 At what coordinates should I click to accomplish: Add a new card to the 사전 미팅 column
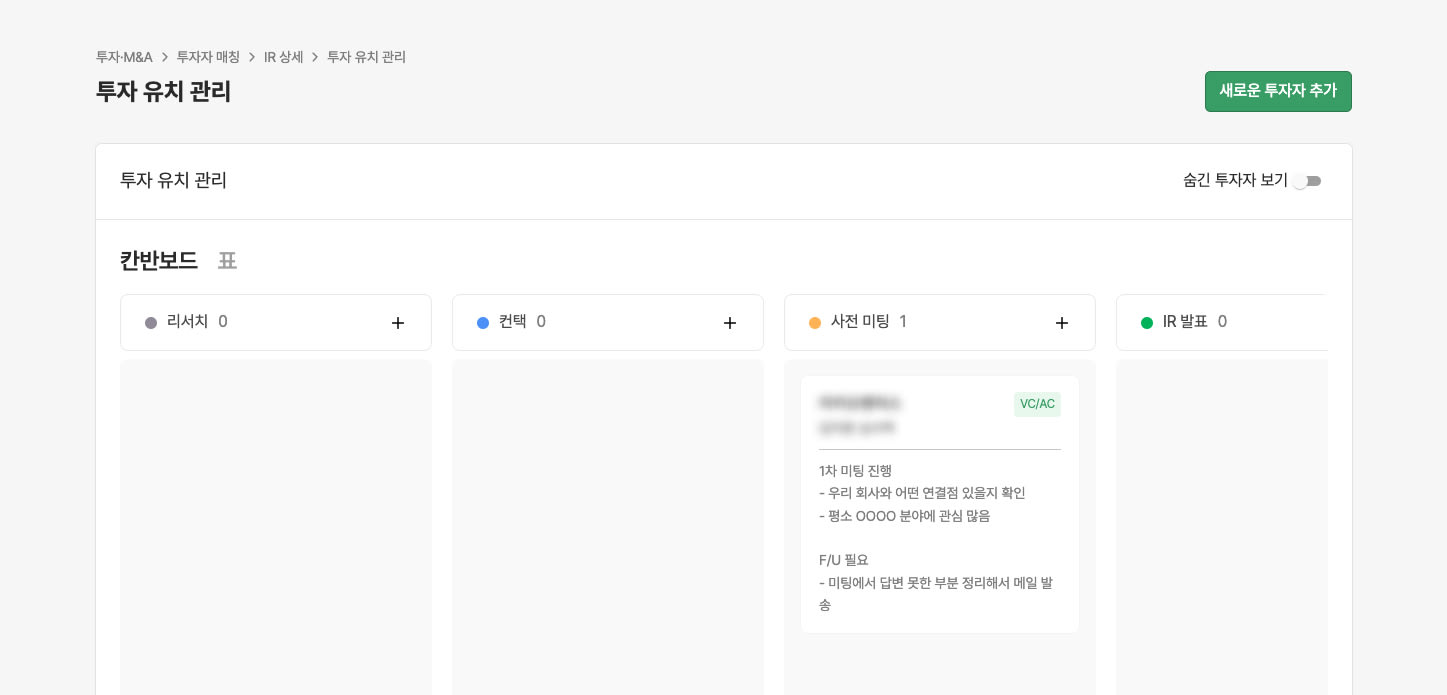coord(1062,323)
